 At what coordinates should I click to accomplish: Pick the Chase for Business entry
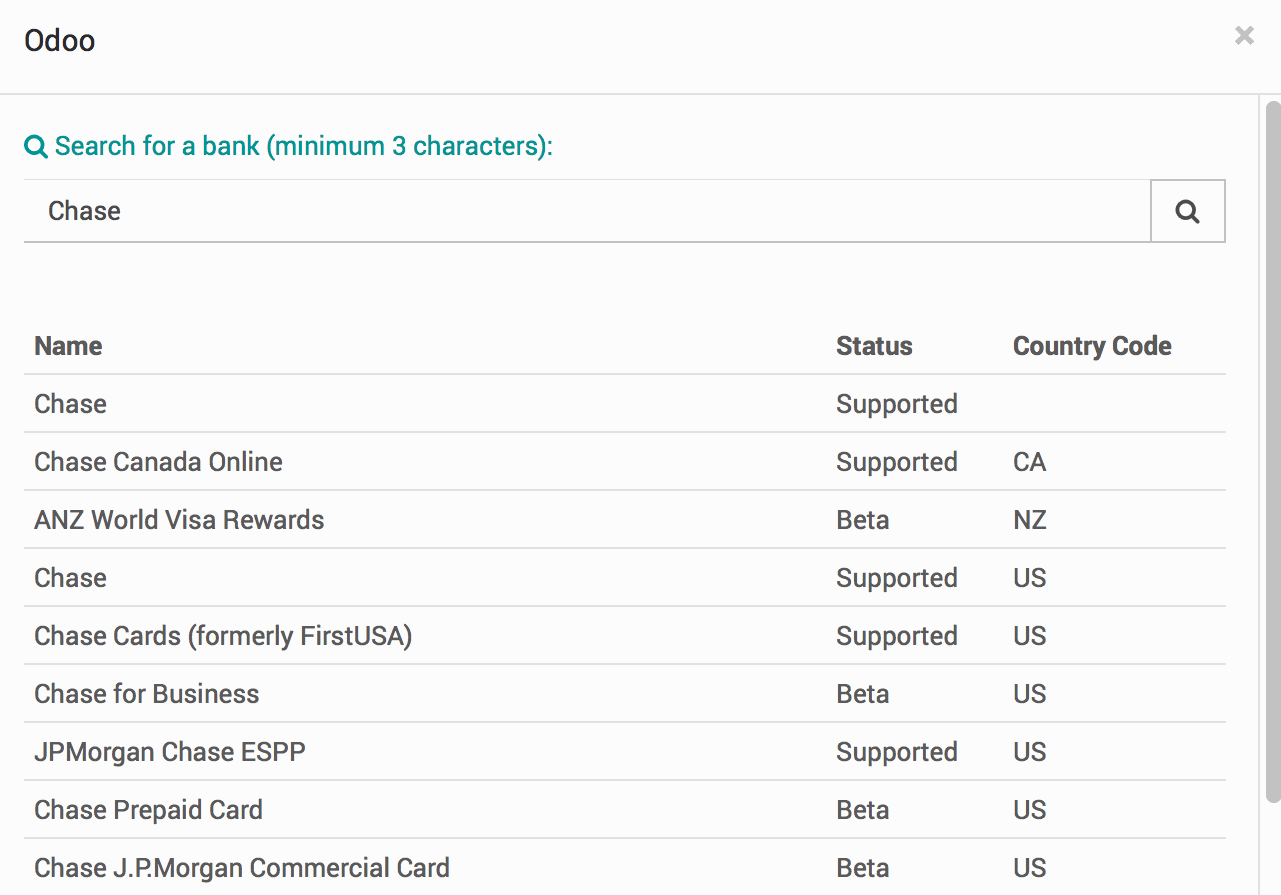click(x=625, y=694)
